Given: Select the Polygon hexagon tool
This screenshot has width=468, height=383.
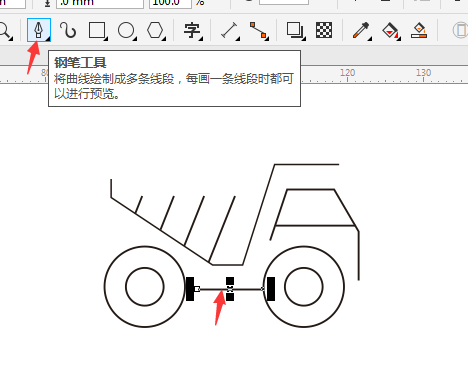Looking at the screenshot, I should pos(156,31).
